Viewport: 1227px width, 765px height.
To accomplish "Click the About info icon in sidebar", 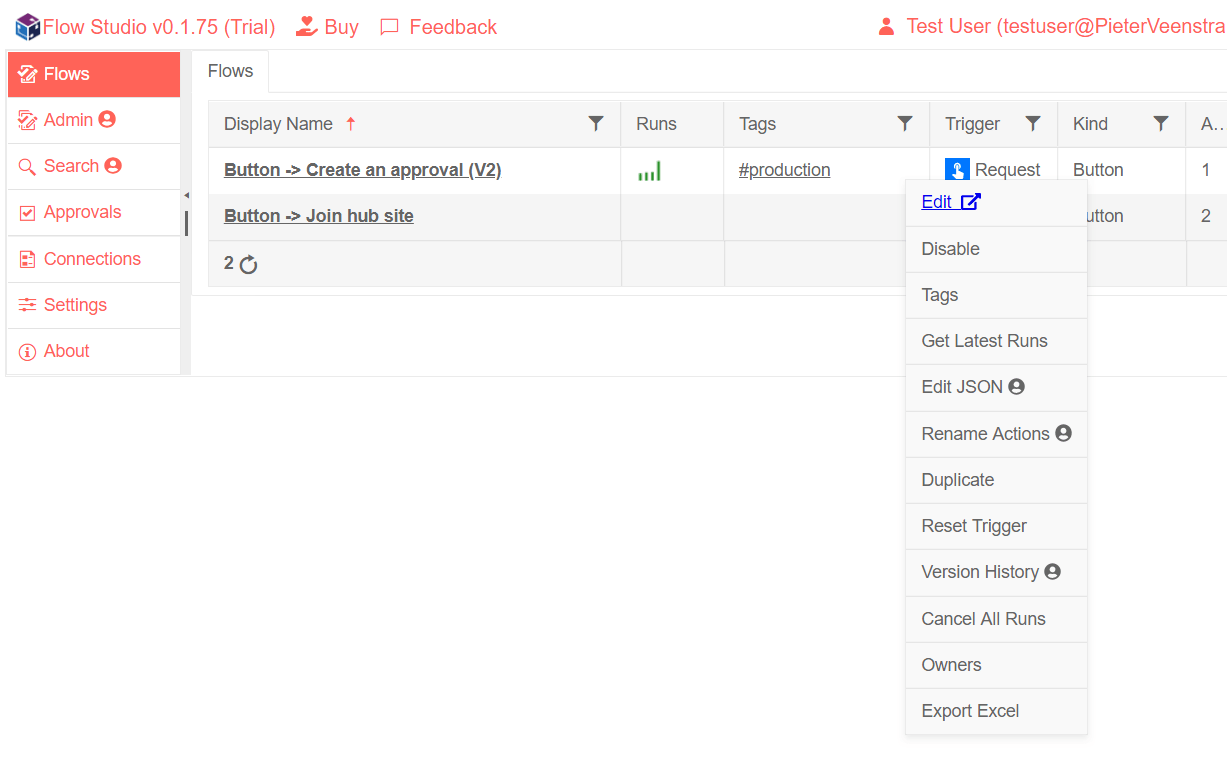I will point(27,352).
